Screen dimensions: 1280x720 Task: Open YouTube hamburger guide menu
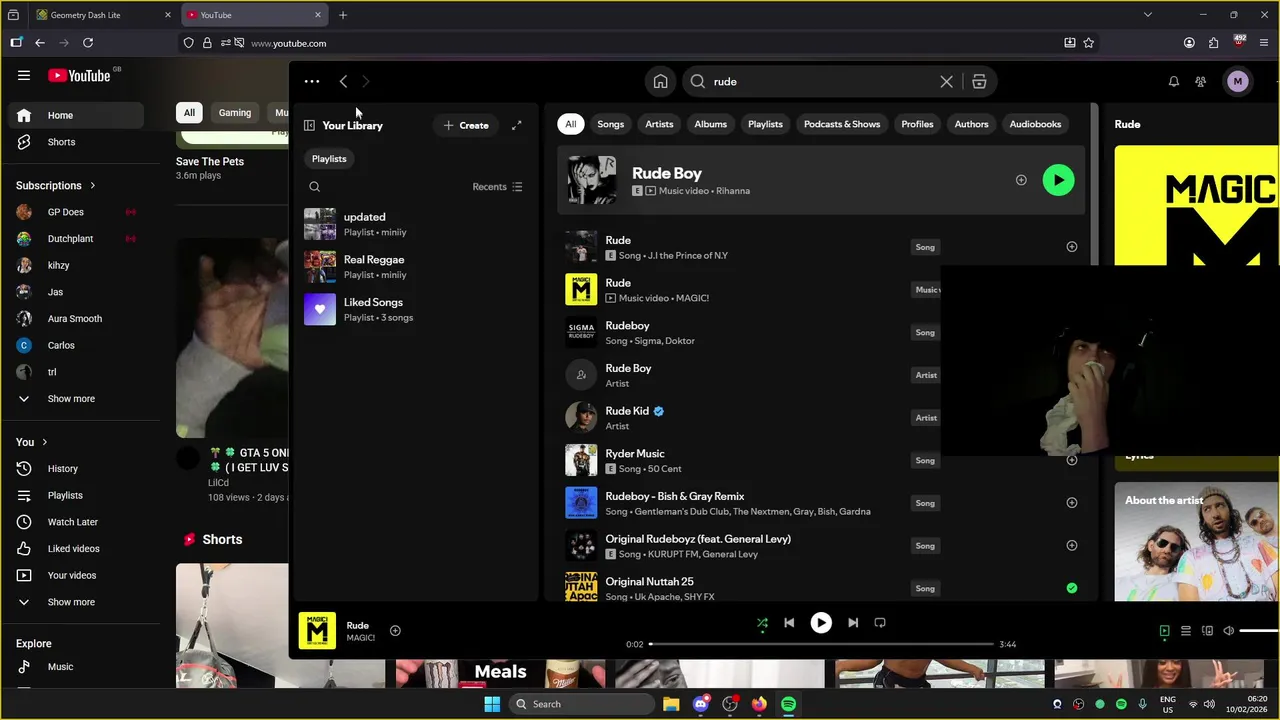[x=24, y=75]
